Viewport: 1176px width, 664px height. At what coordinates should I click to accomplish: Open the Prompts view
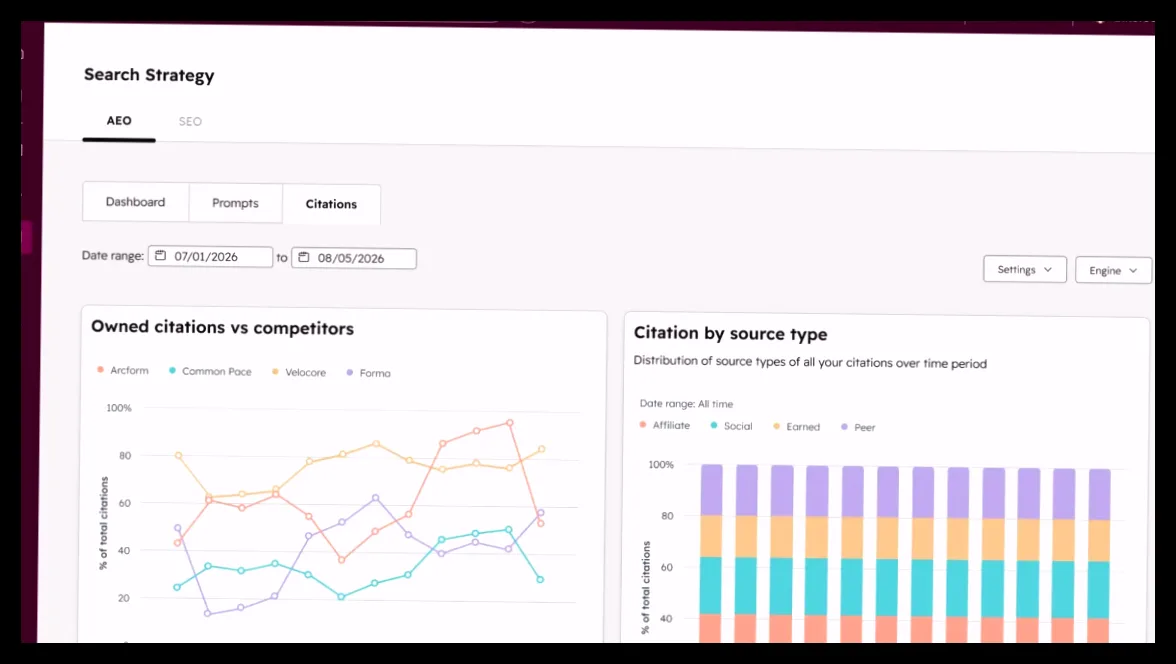[x=236, y=203]
